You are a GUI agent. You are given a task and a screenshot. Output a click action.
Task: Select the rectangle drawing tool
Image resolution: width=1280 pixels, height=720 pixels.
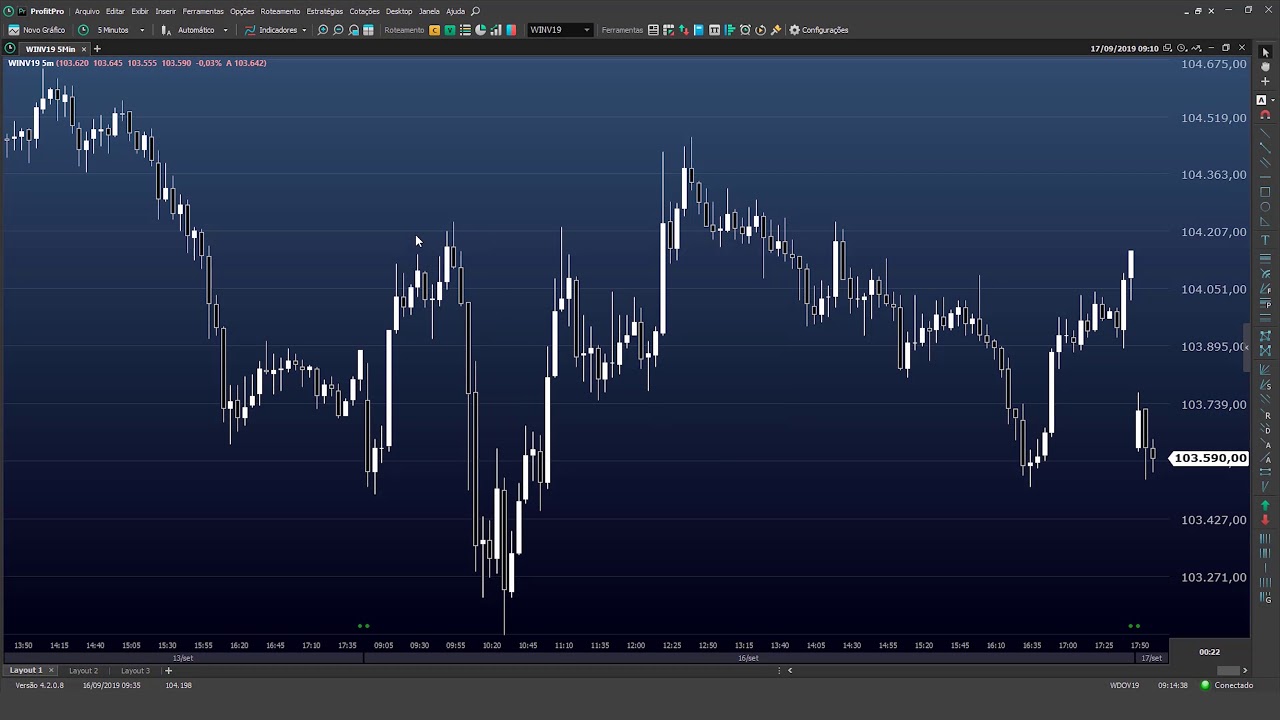point(1265,192)
